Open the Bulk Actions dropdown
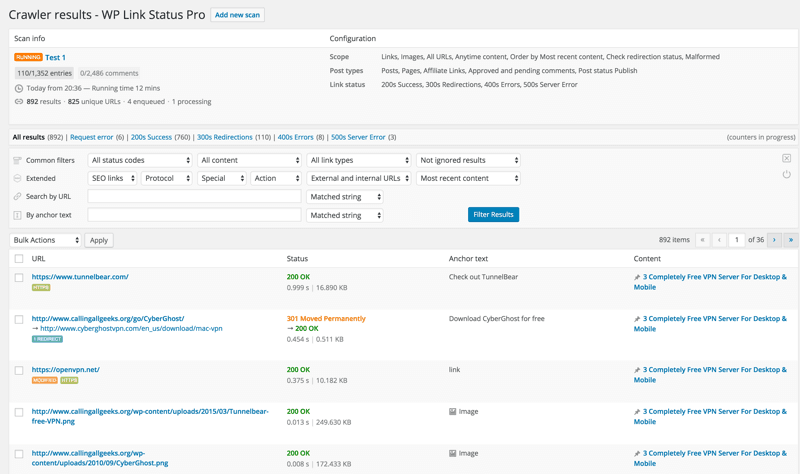This screenshot has width=800, height=474. click(45, 240)
